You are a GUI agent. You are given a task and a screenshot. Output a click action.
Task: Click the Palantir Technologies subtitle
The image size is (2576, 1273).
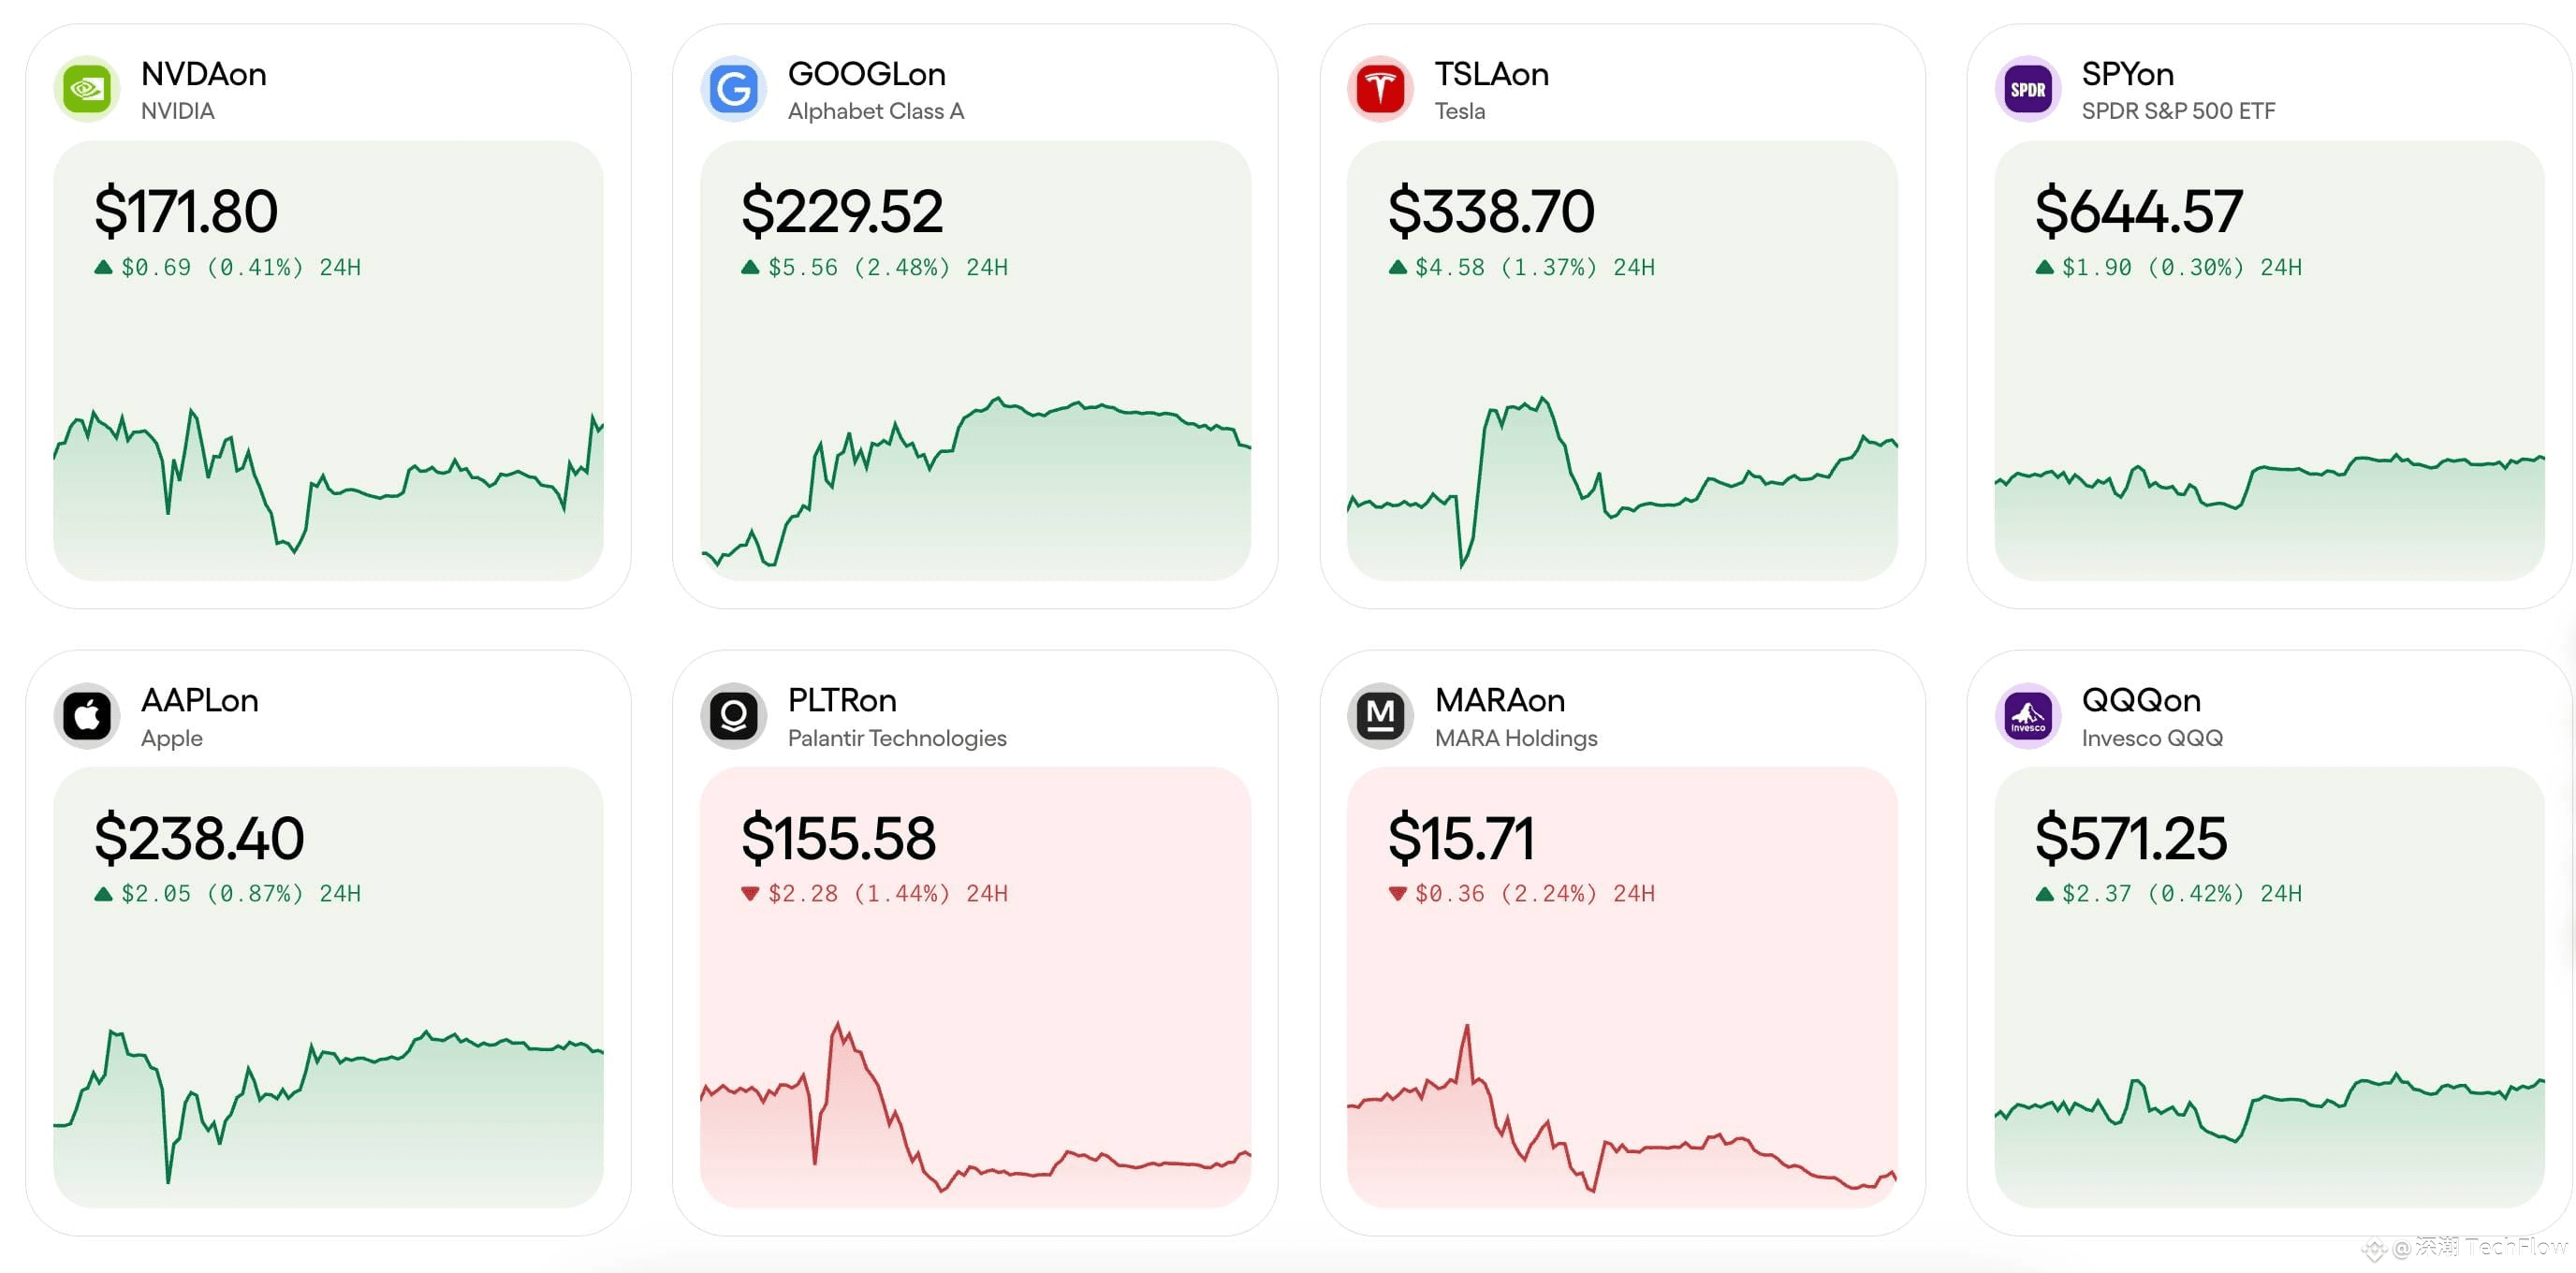(897, 738)
